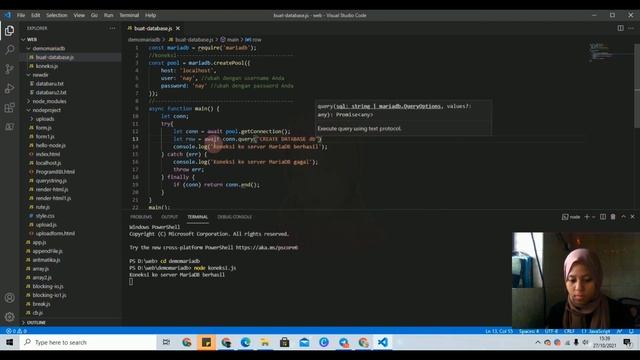Split the editor to the right
The width and height of the screenshot is (640, 360).
pyautogui.click(x=620, y=28)
